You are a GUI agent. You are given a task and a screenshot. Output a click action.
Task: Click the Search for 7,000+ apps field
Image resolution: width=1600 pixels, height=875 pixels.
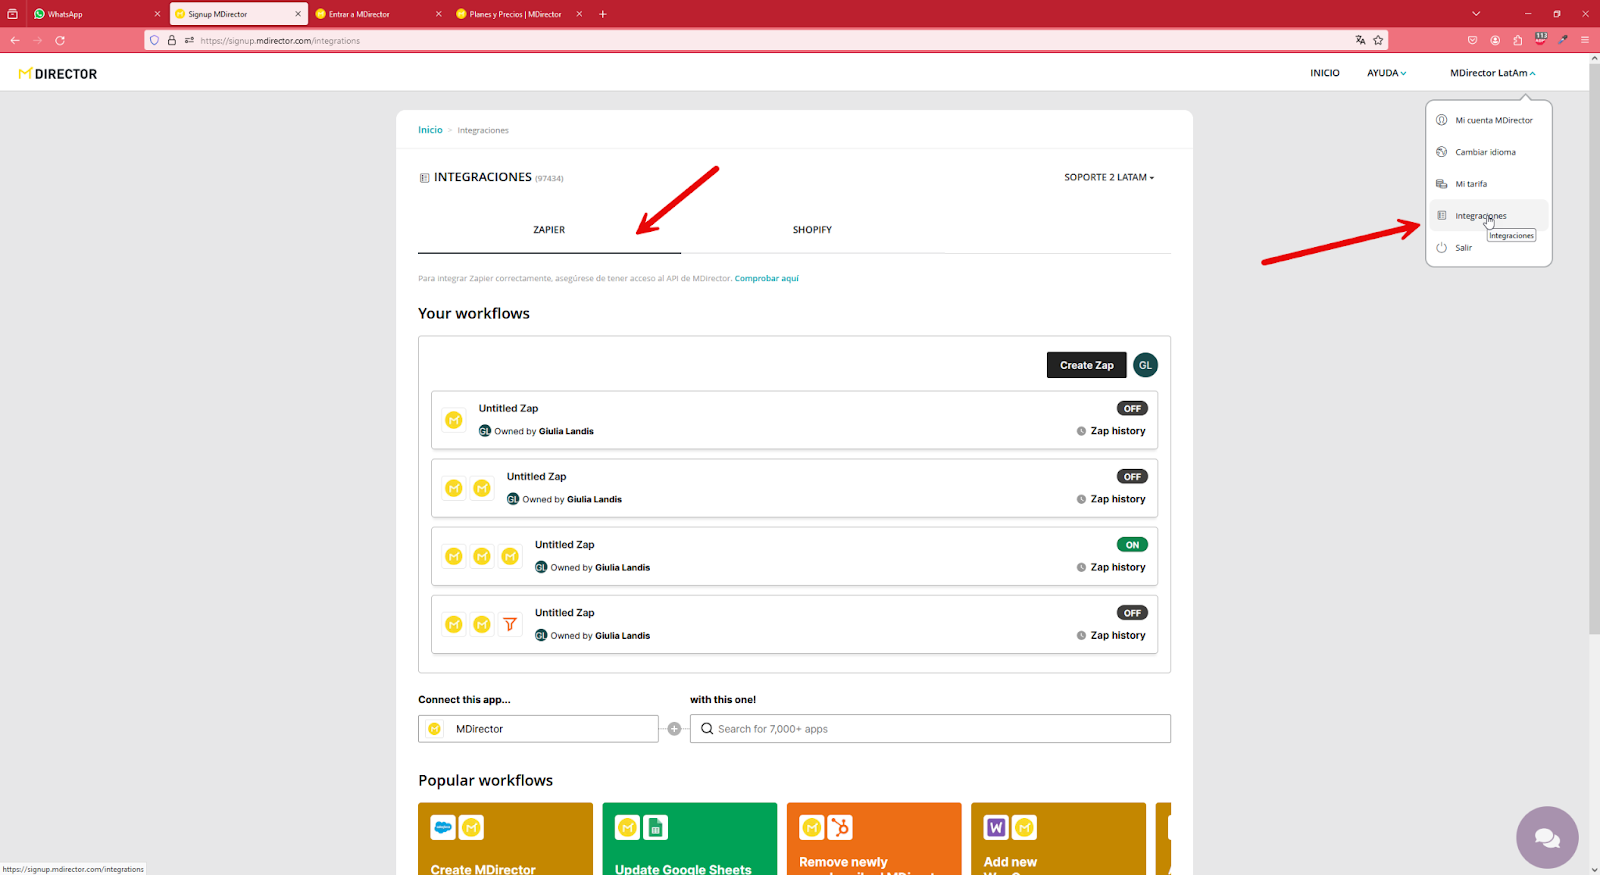click(930, 729)
